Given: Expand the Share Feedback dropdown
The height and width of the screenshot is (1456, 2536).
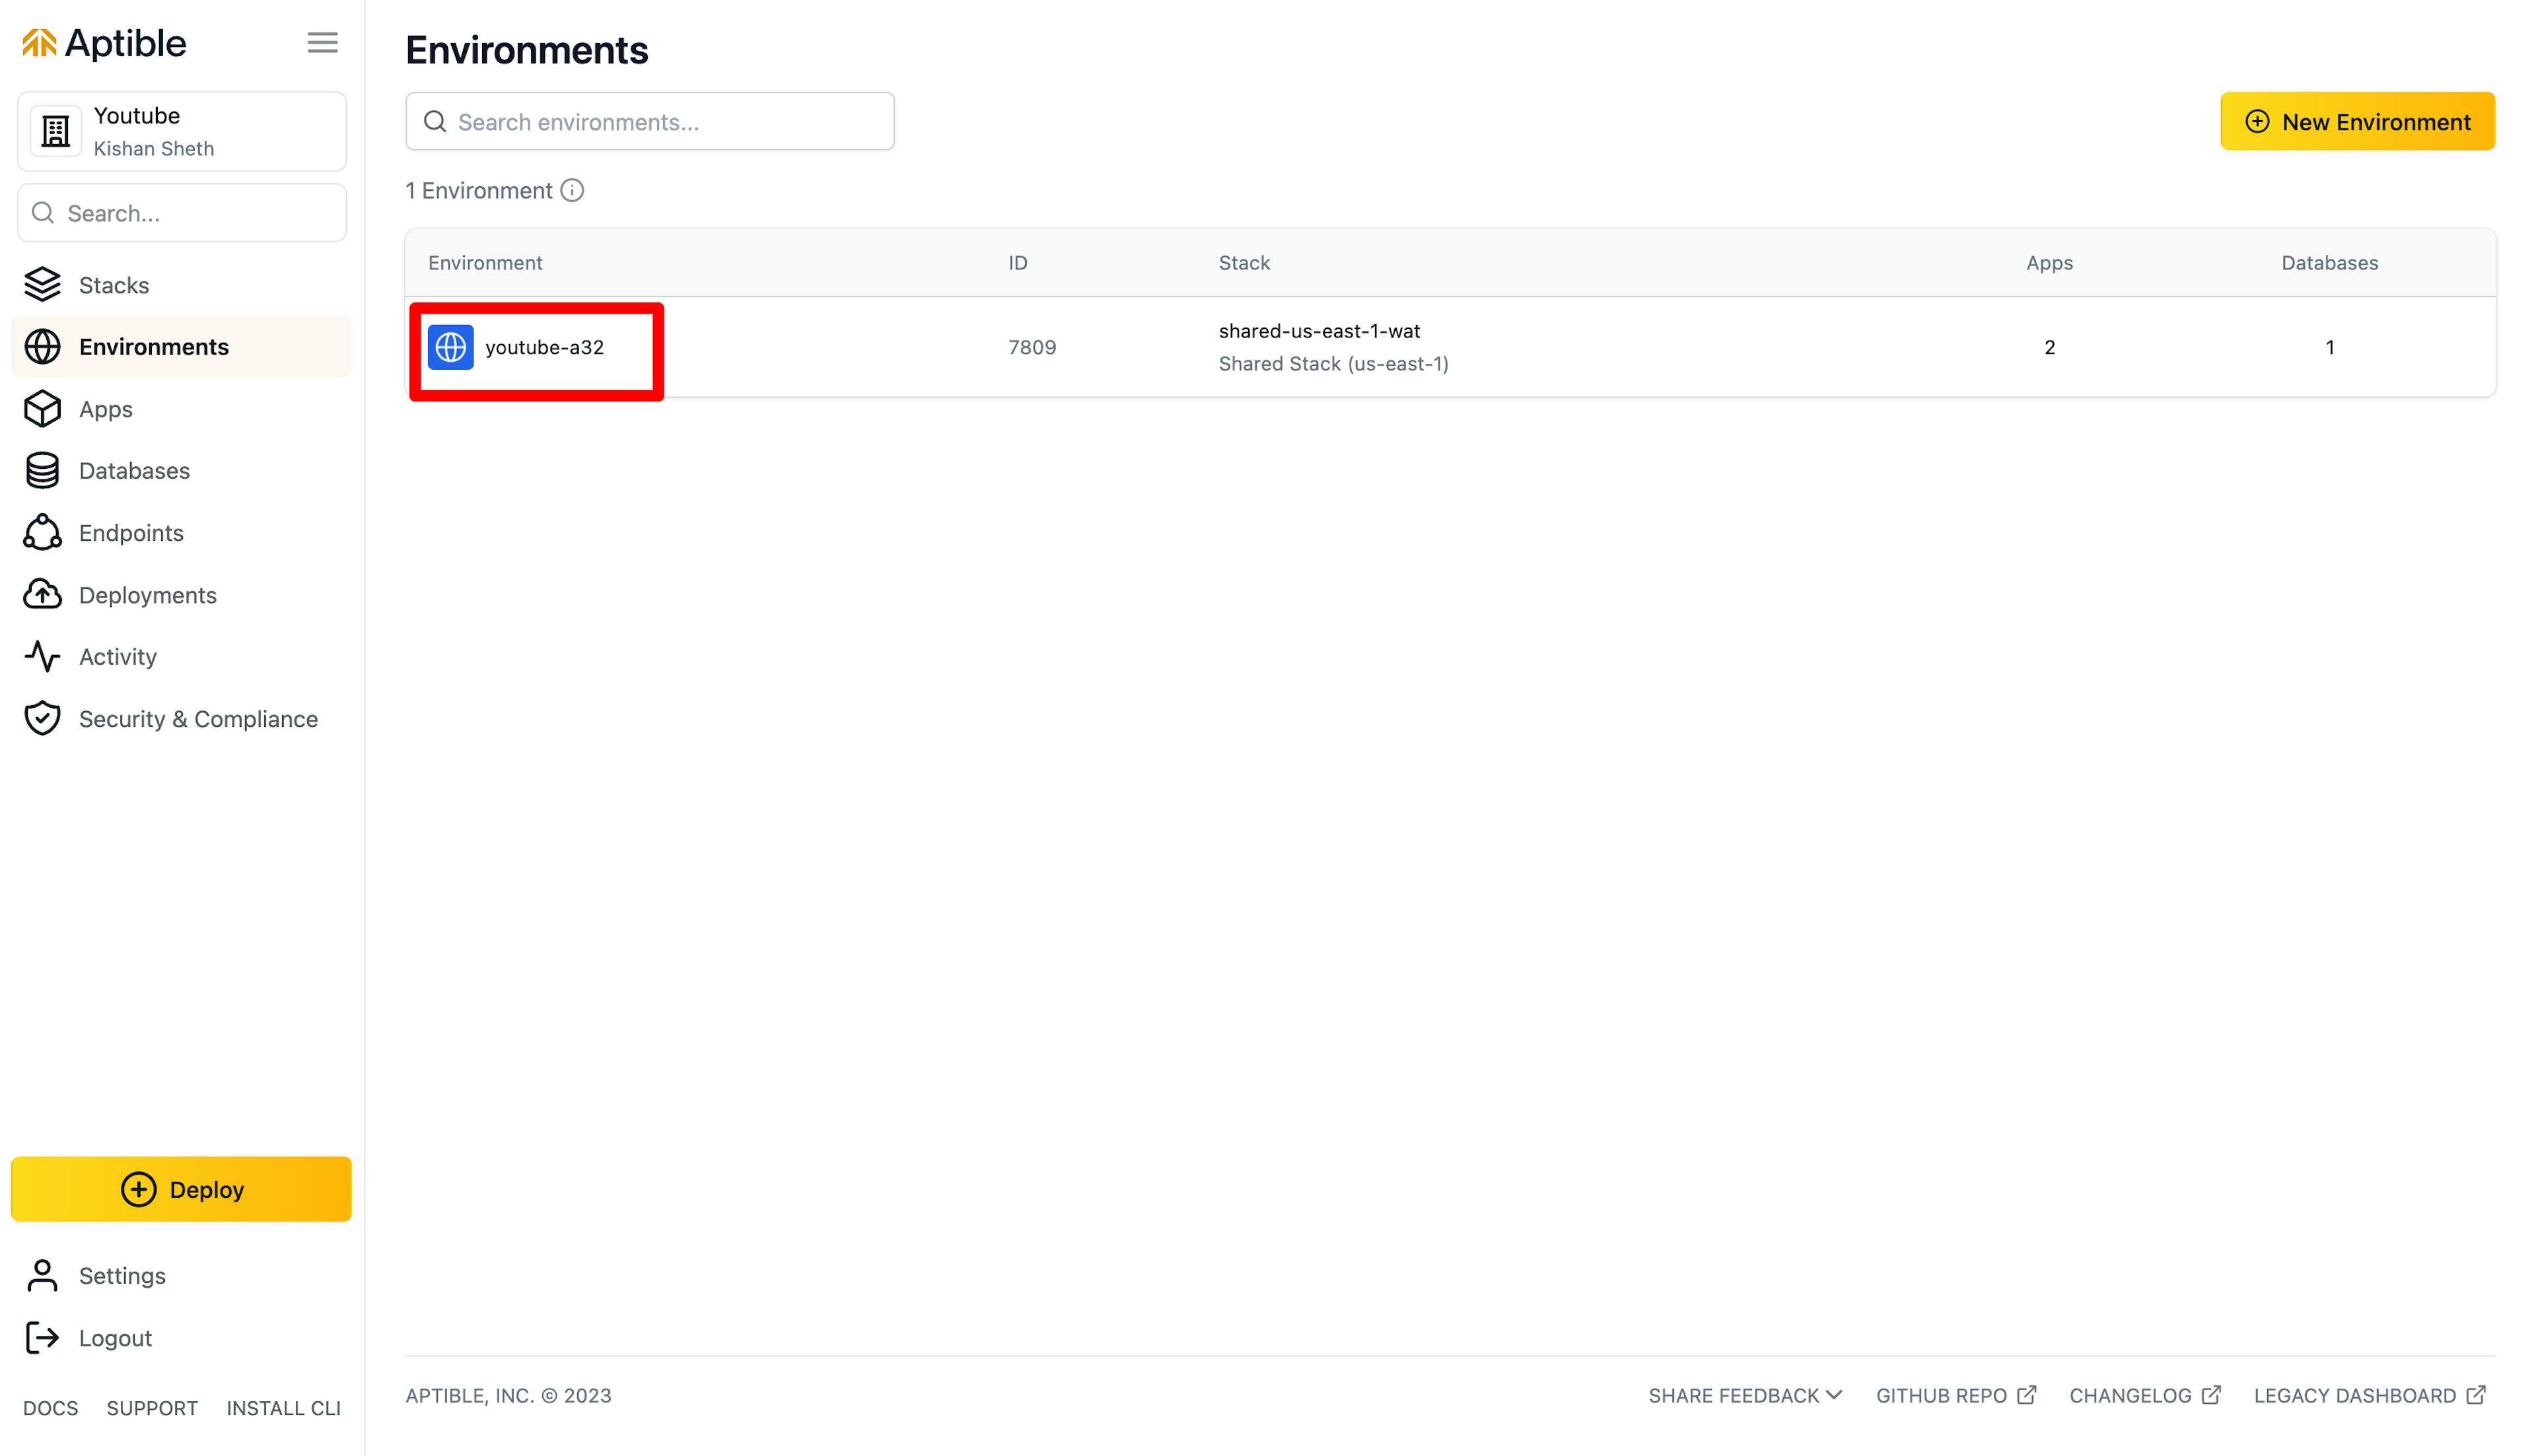Looking at the screenshot, I should pos(1744,1395).
